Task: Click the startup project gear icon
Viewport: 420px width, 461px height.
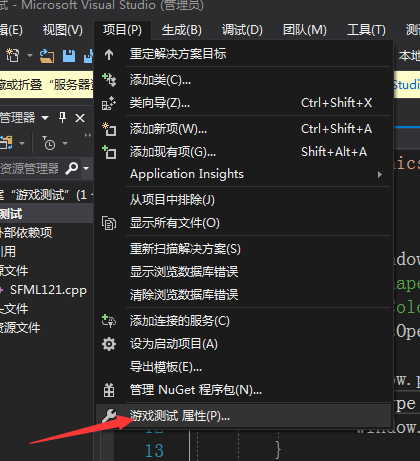Action: pos(109,344)
